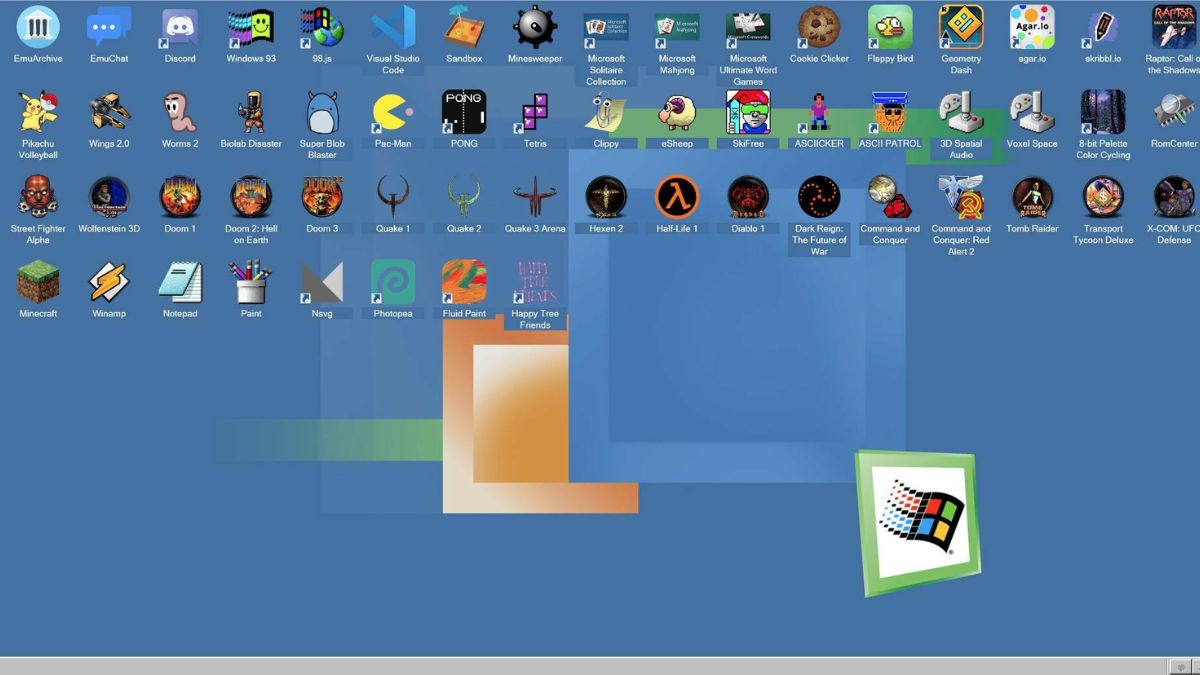The image size is (1200, 675).
Task: Select the Discord shortcut
Action: point(180,27)
